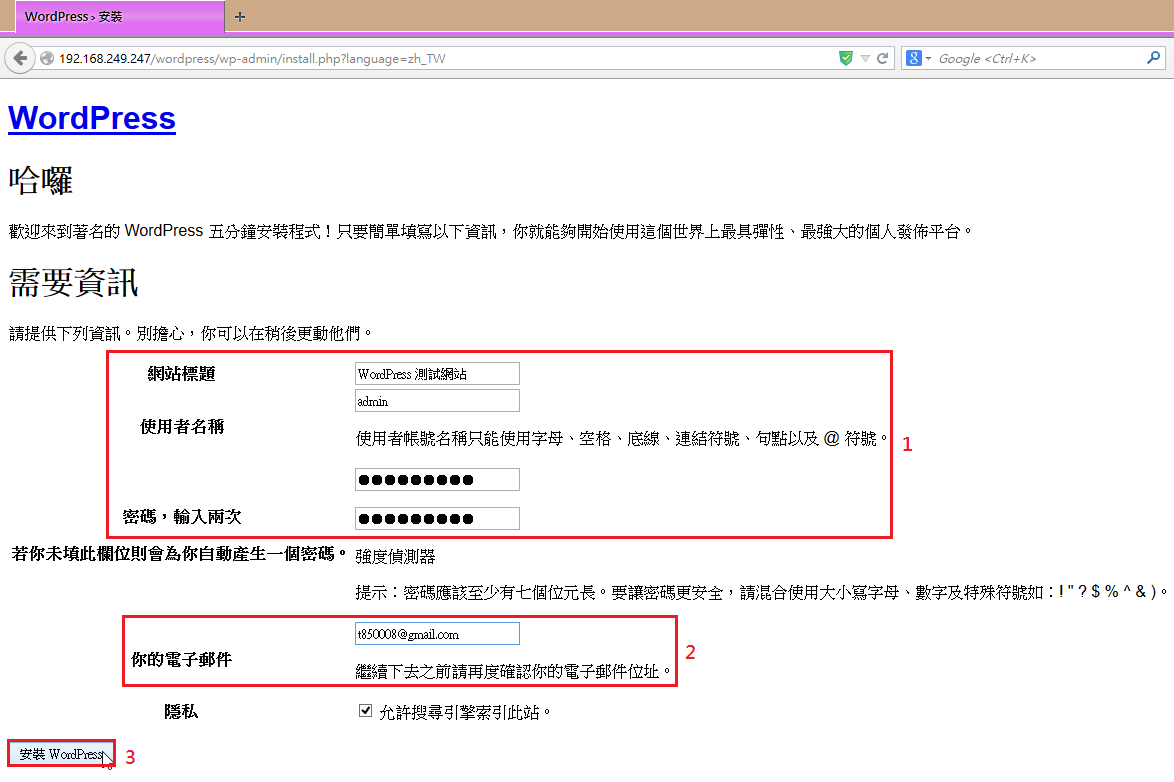Screen dimensions: 1174x782
Task: Uncheck the 允許搜尋引擎索引此站 checkbox
Action: click(365, 711)
